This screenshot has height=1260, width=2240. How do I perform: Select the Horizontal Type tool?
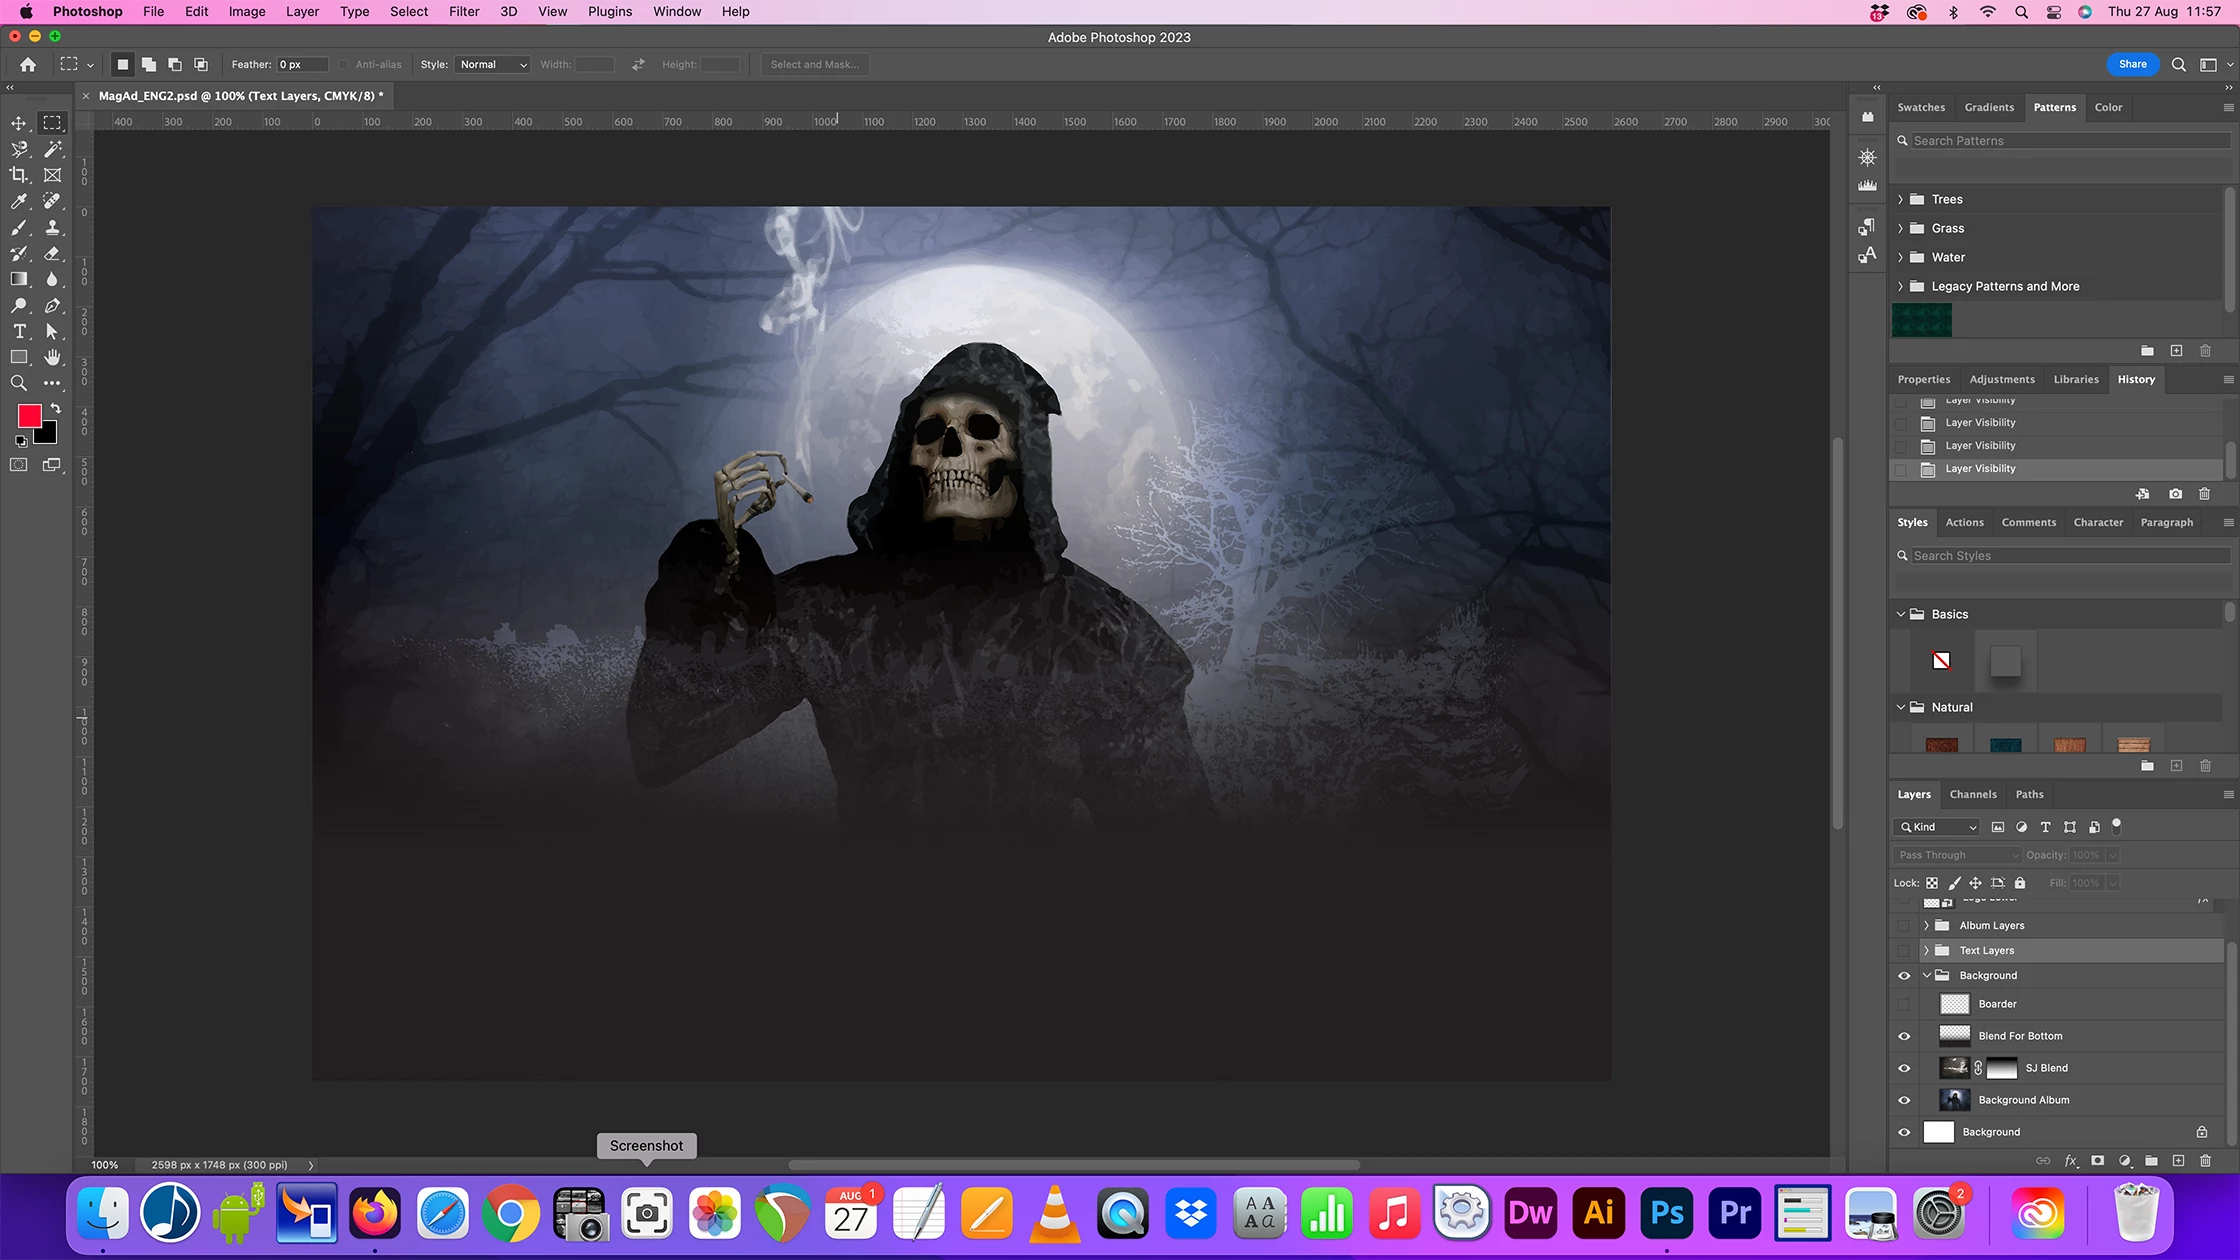pyautogui.click(x=19, y=331)
